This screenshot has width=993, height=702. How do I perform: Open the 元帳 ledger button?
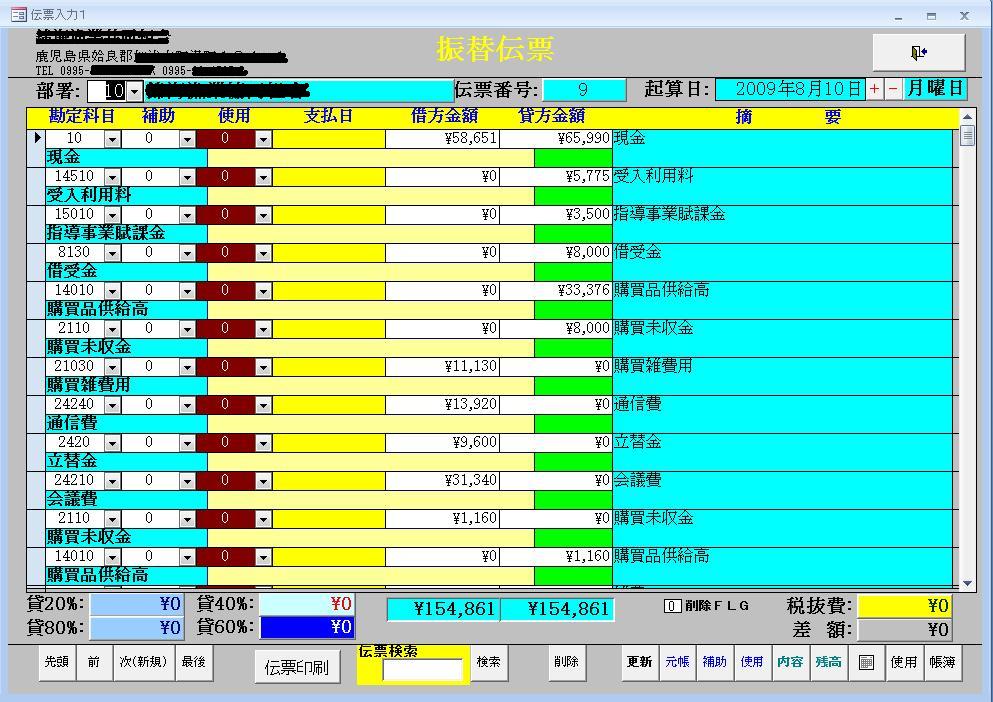coord(677,662)
